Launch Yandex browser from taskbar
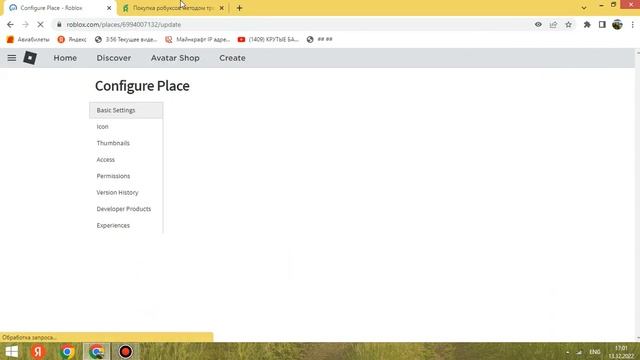 point(38,351)
